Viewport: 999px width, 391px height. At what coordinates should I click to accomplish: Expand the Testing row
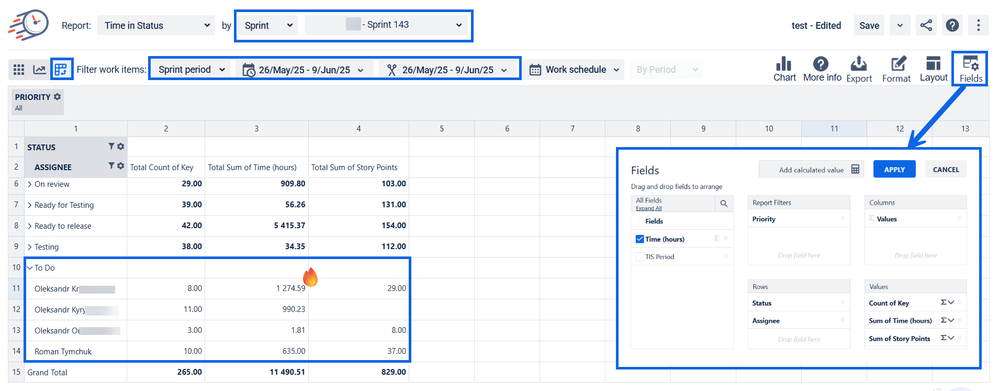tap(29, 246)
